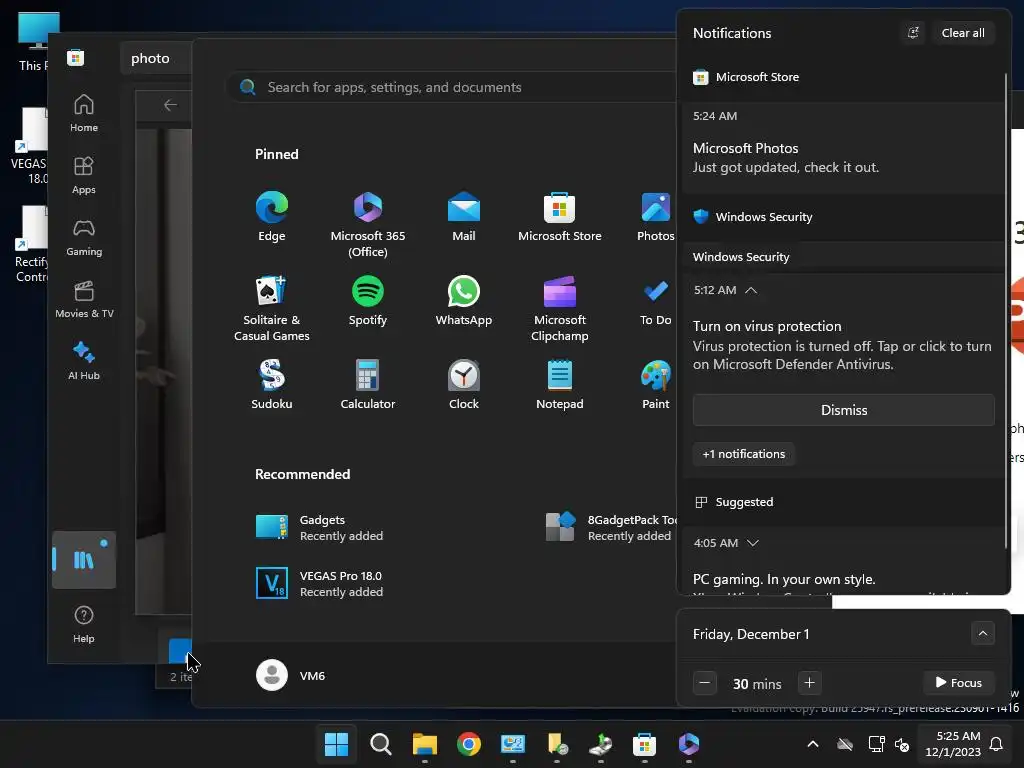Clear all notifications

coord(963,33)
